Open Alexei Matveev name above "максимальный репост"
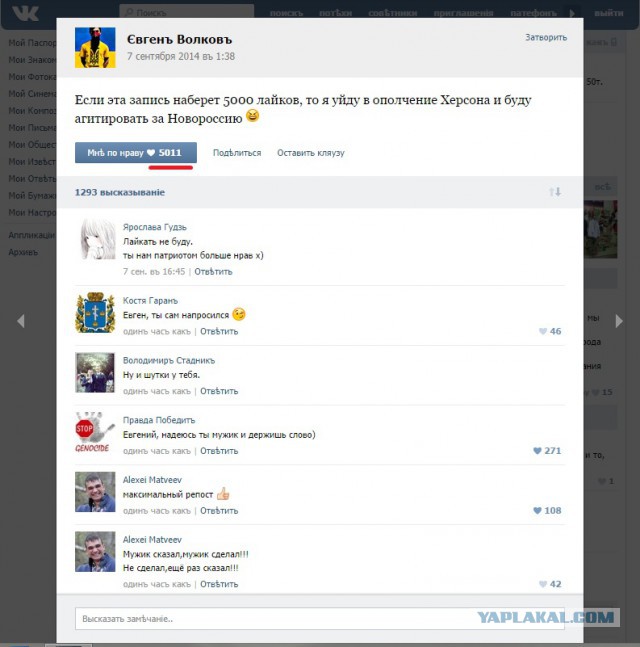 coord(152,480)
